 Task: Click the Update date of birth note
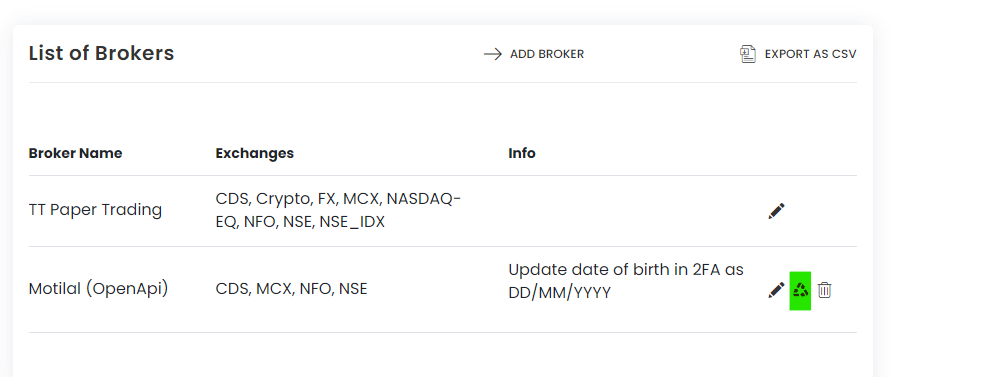coord(626,281)
